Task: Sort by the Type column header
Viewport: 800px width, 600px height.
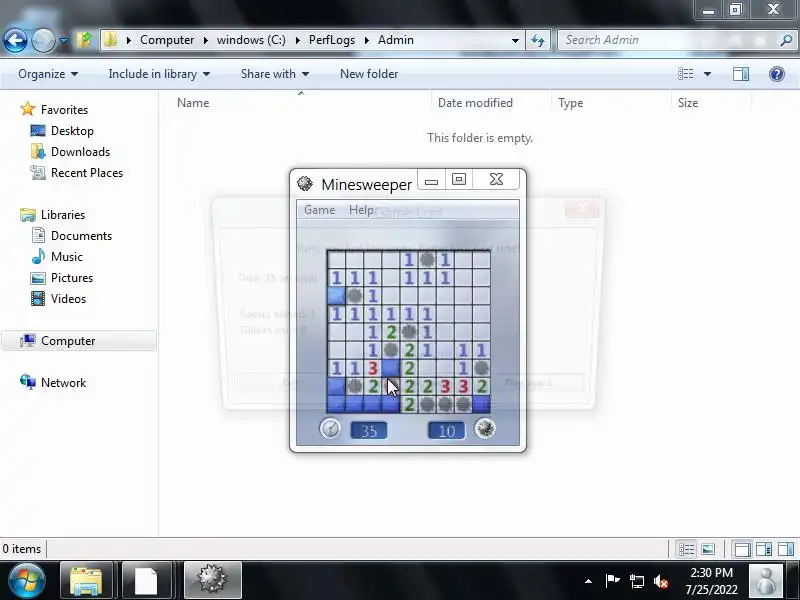Action: [570, 103]
